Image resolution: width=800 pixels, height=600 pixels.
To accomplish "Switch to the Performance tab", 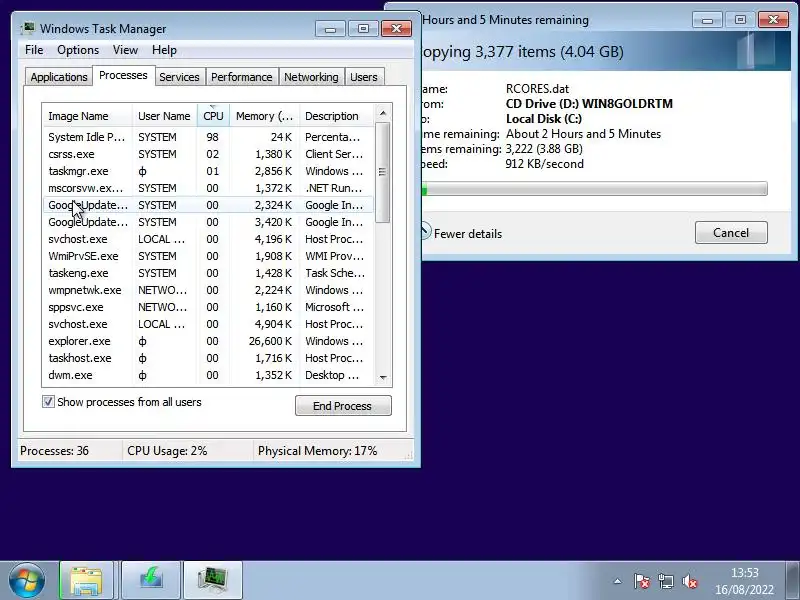I will 242,77.
